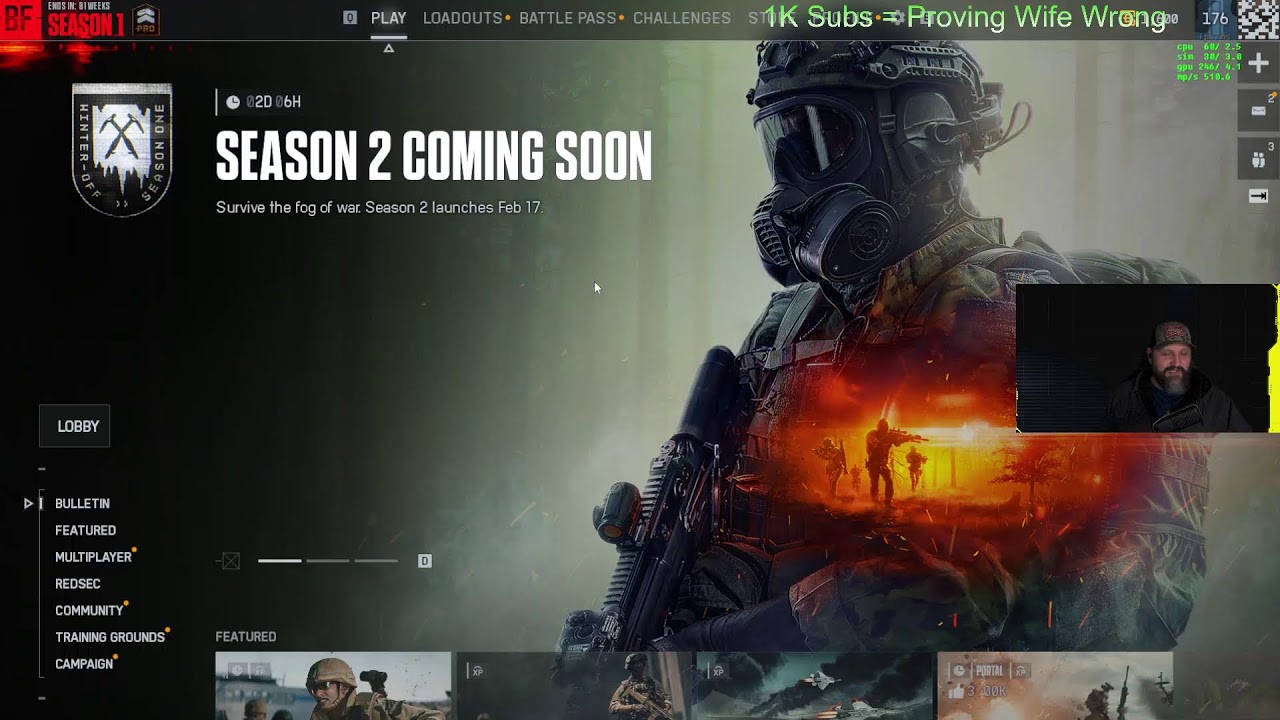
Task: Open TRAINING GROUNDS in the side menu
Action: click(110, 638)
